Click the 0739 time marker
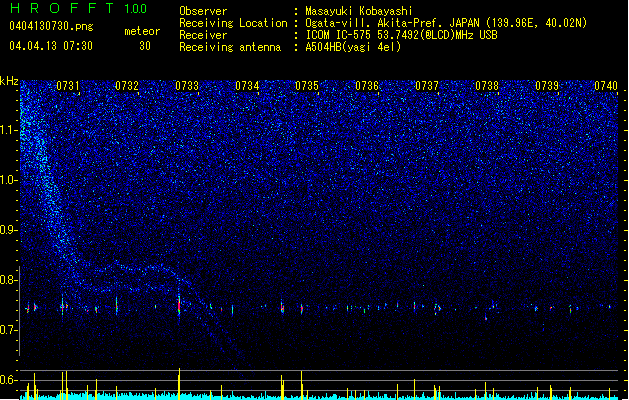Viewport: 629px width, 400px height. tap(547, 86)
